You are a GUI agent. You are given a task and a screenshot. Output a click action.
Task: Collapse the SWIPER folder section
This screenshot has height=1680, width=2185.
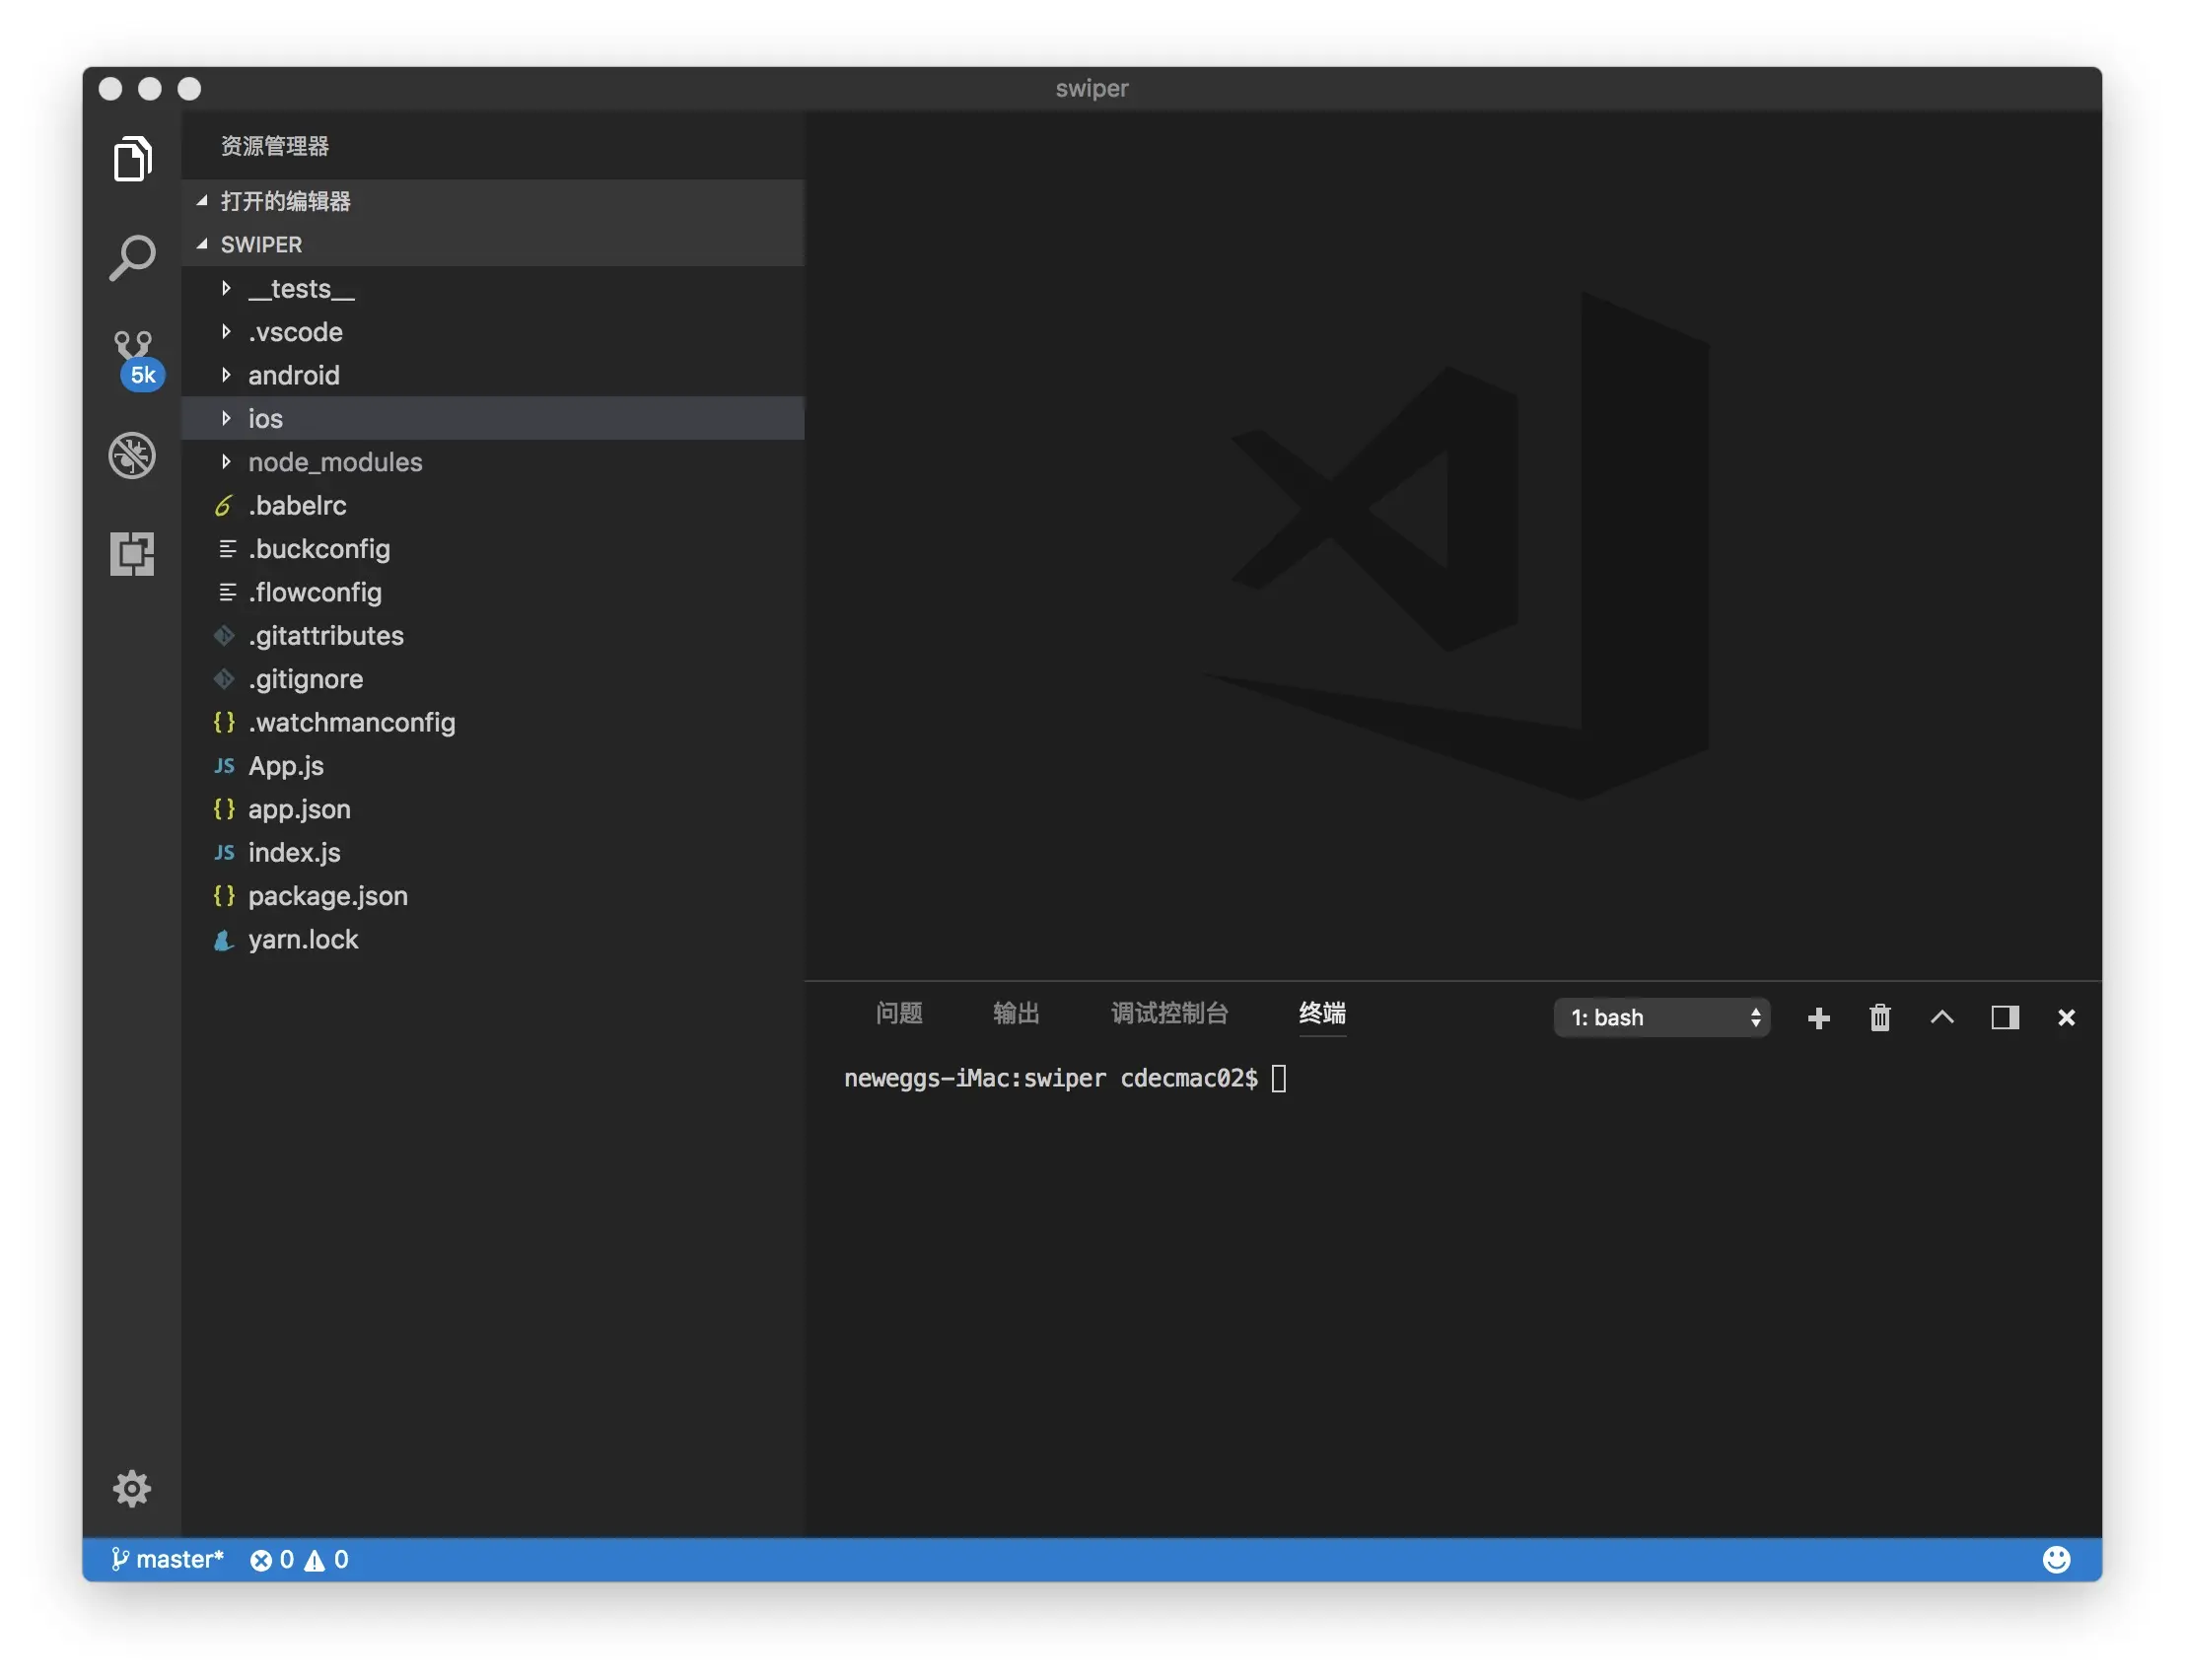(260, 245)
